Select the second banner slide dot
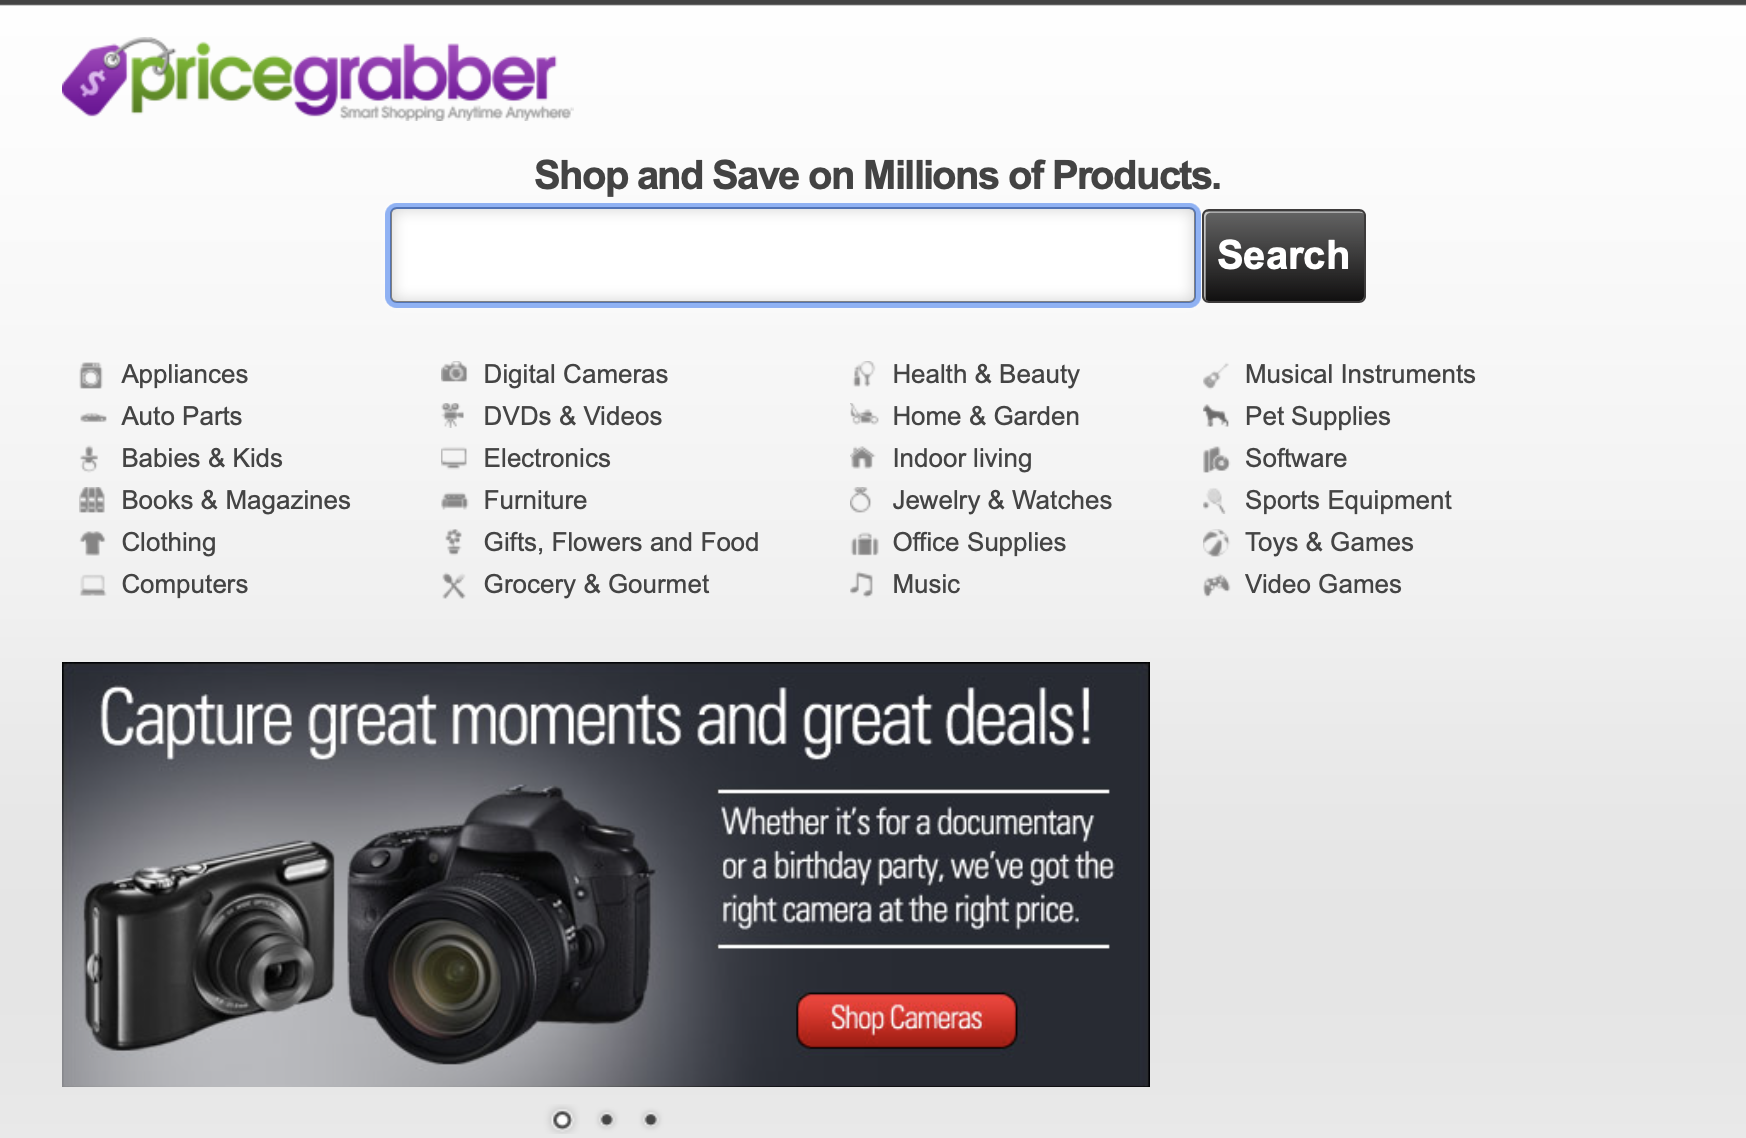This screenshot has width=1746, height=1138. coord(607,1119)
